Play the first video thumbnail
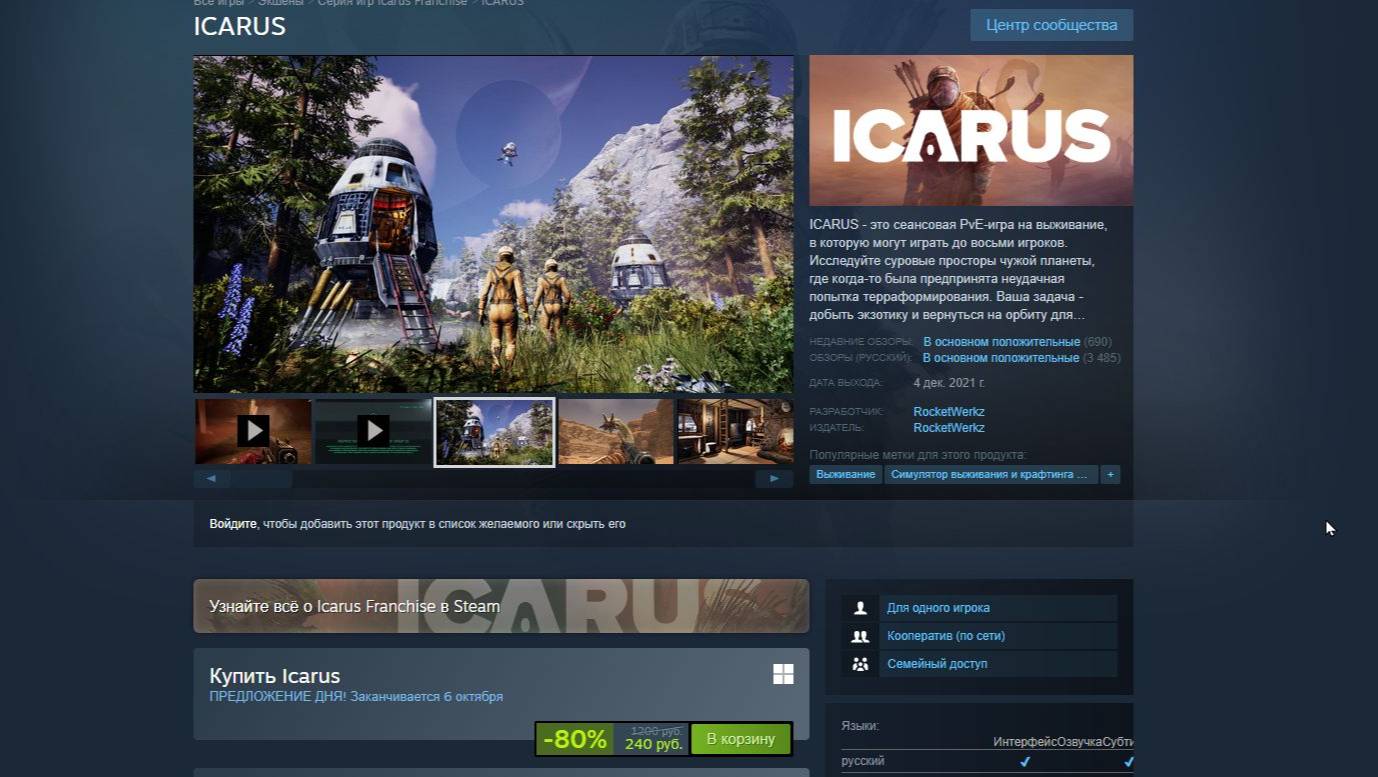Image resolution: width=1378 pixels, height=777 pixels. [x=253, y=431]
